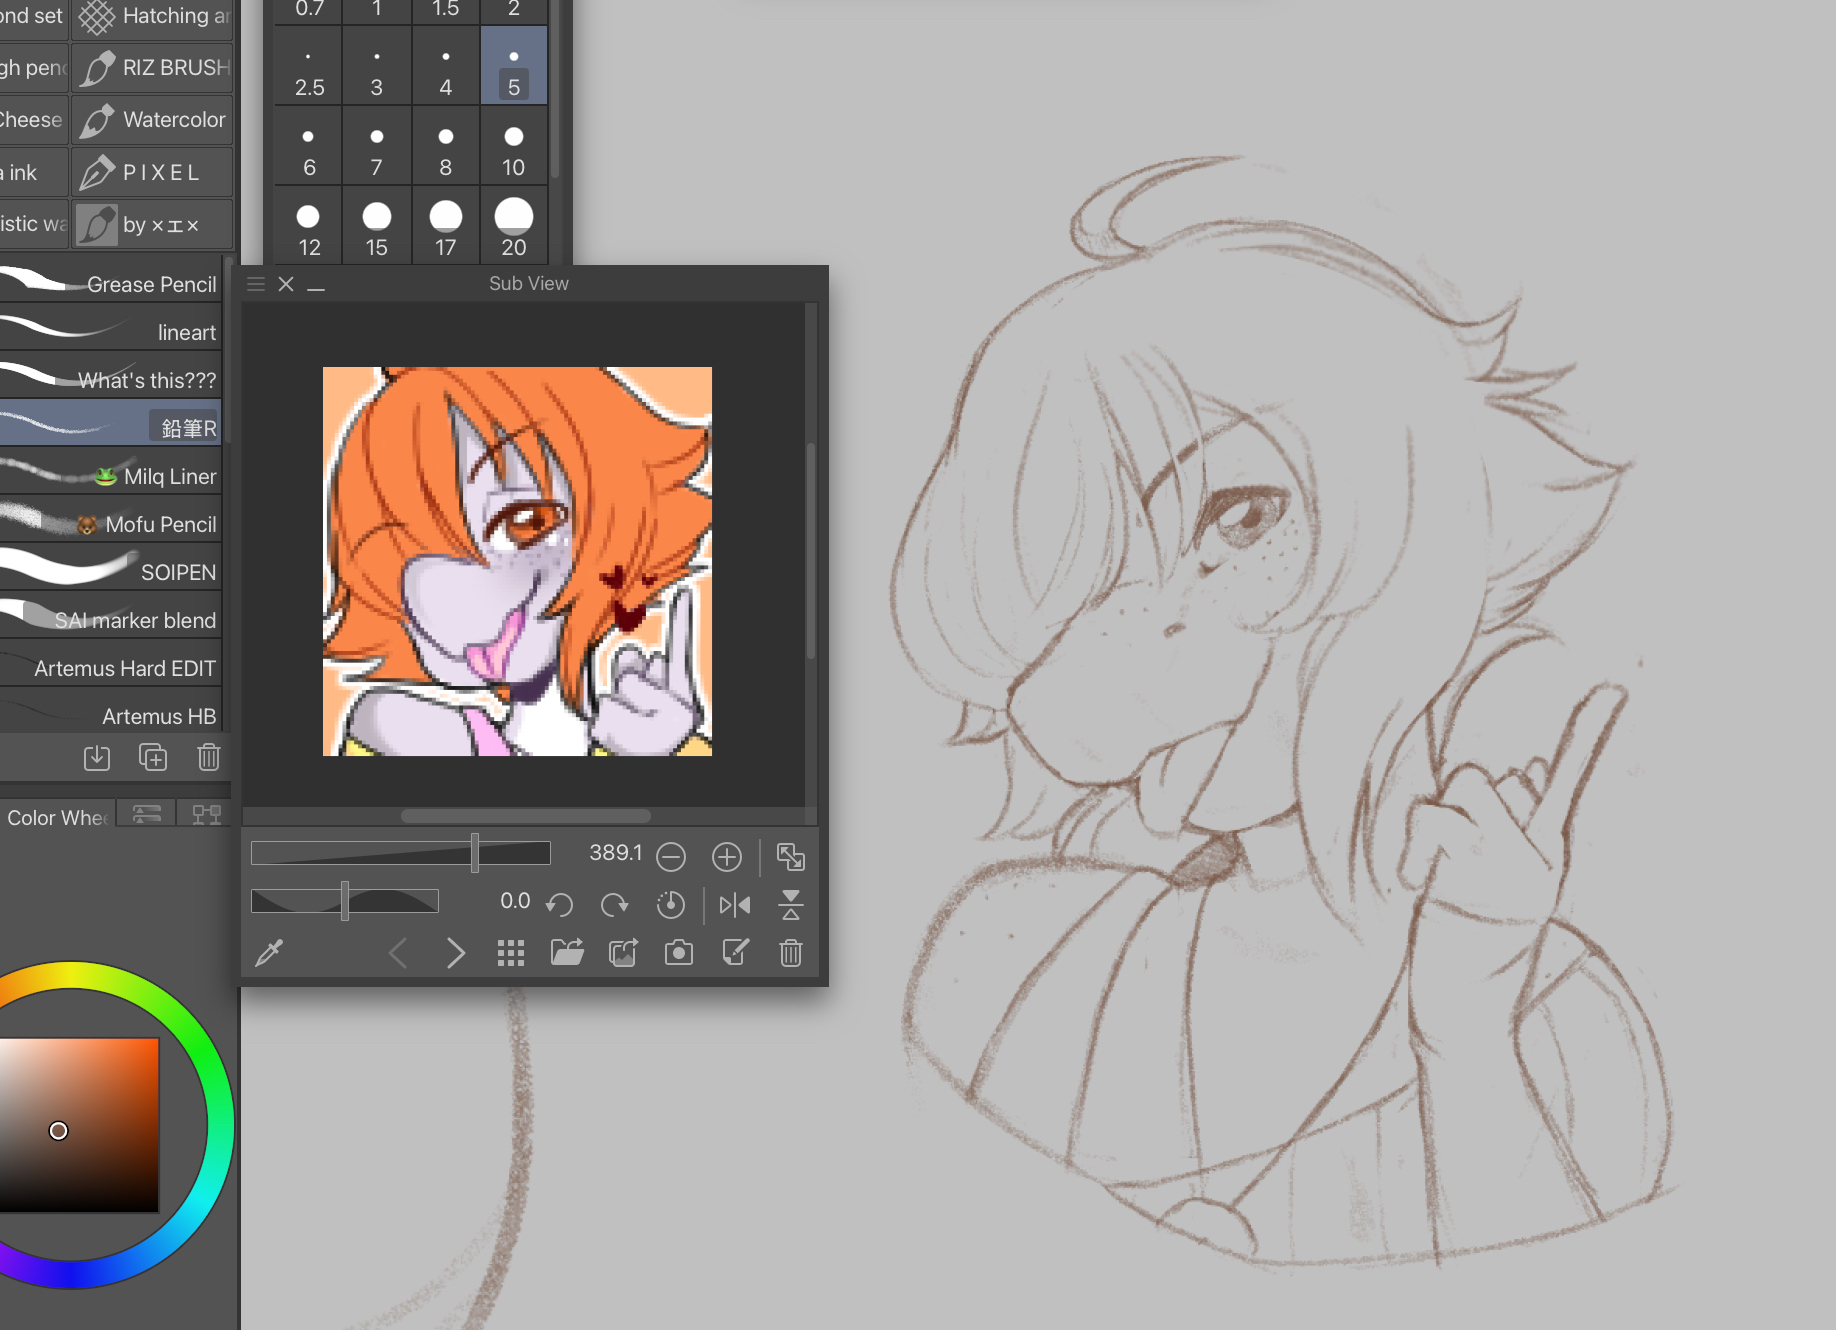1836x1330 pixels.
Task: Open the Sub View panel hamburger menu
Action: pos(256,284)
